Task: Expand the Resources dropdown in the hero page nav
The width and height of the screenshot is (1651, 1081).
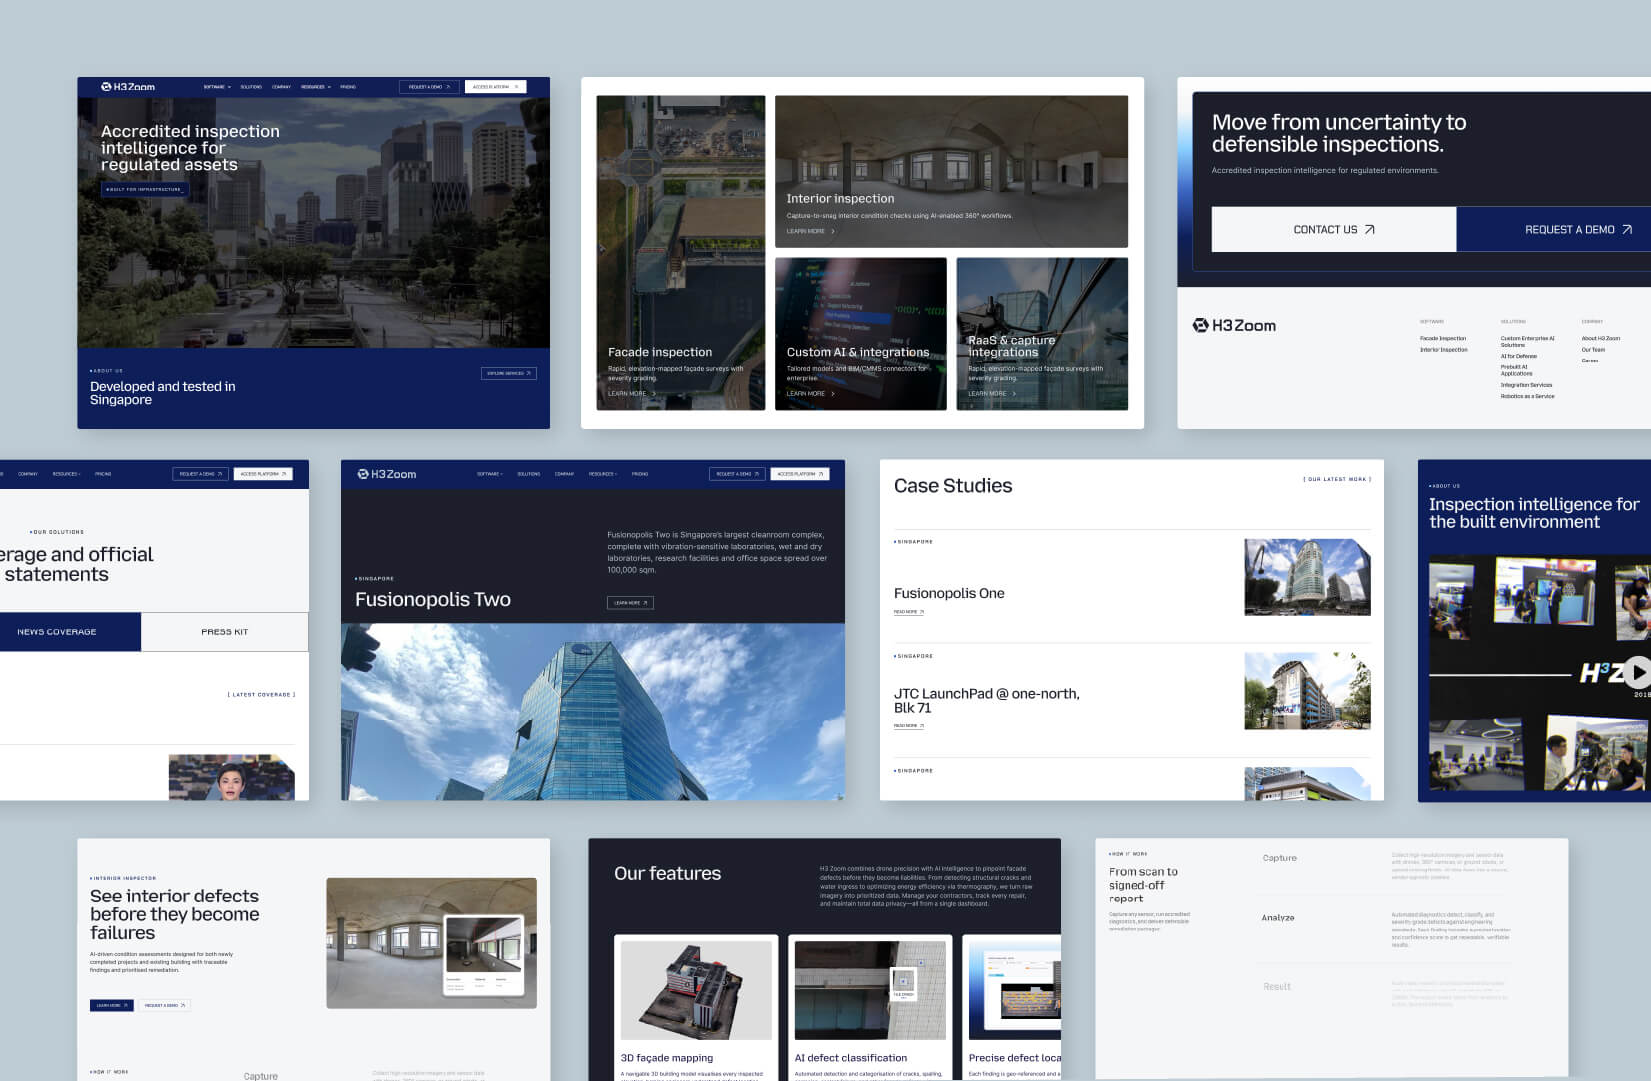Action: pos(315,87)
